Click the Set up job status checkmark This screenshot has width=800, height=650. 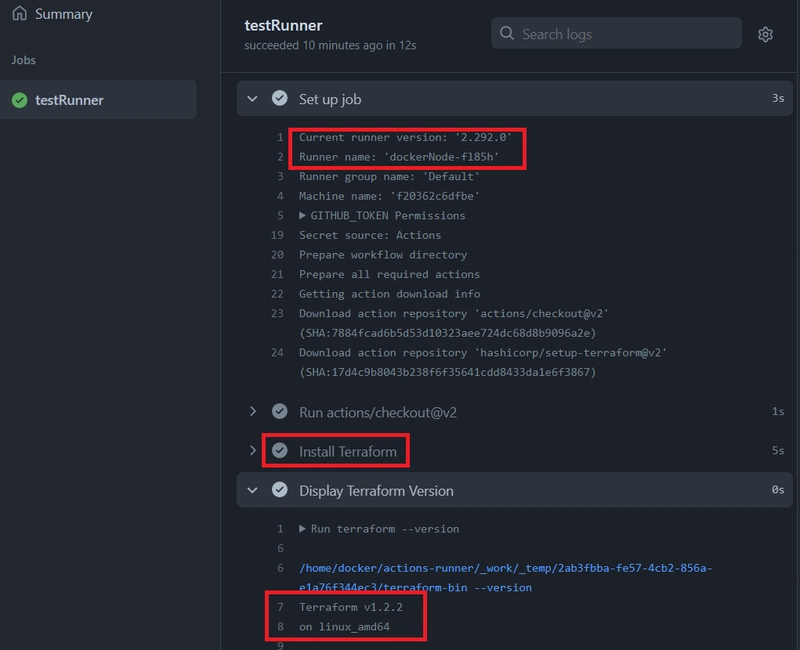(x=280, y=99)
